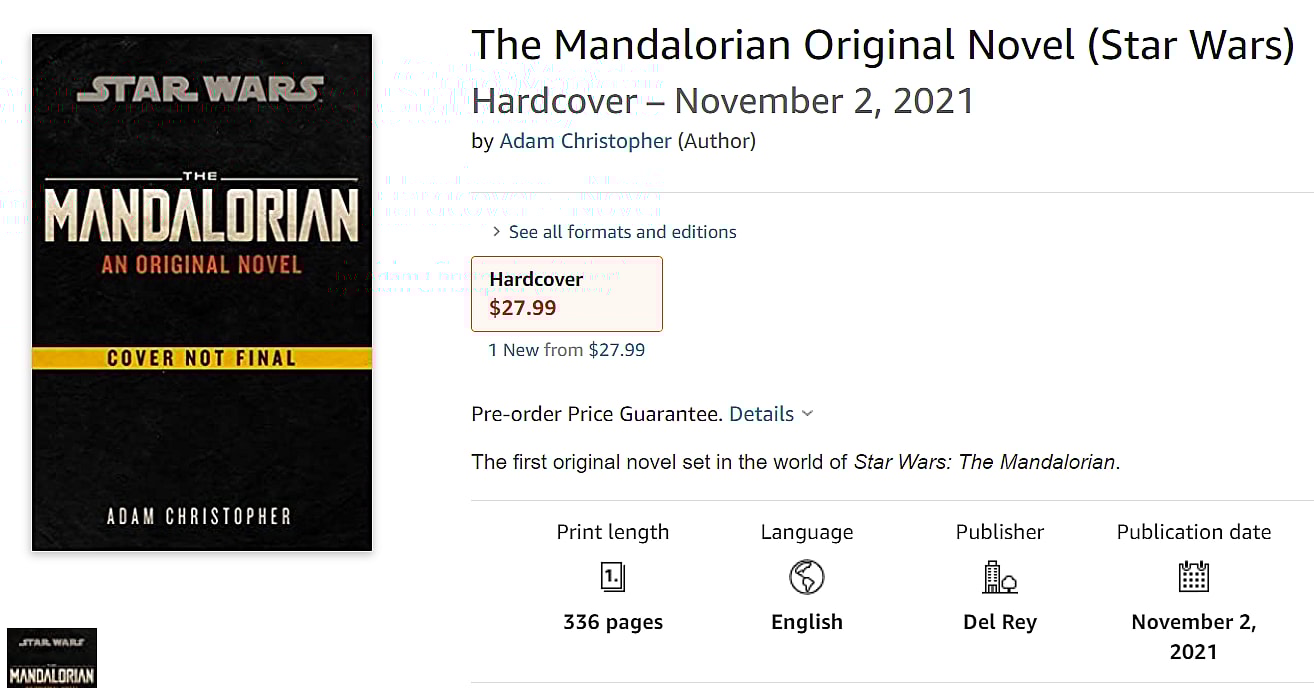Click the Print length page icon
1314x688 pixels.
pos(612,576)
